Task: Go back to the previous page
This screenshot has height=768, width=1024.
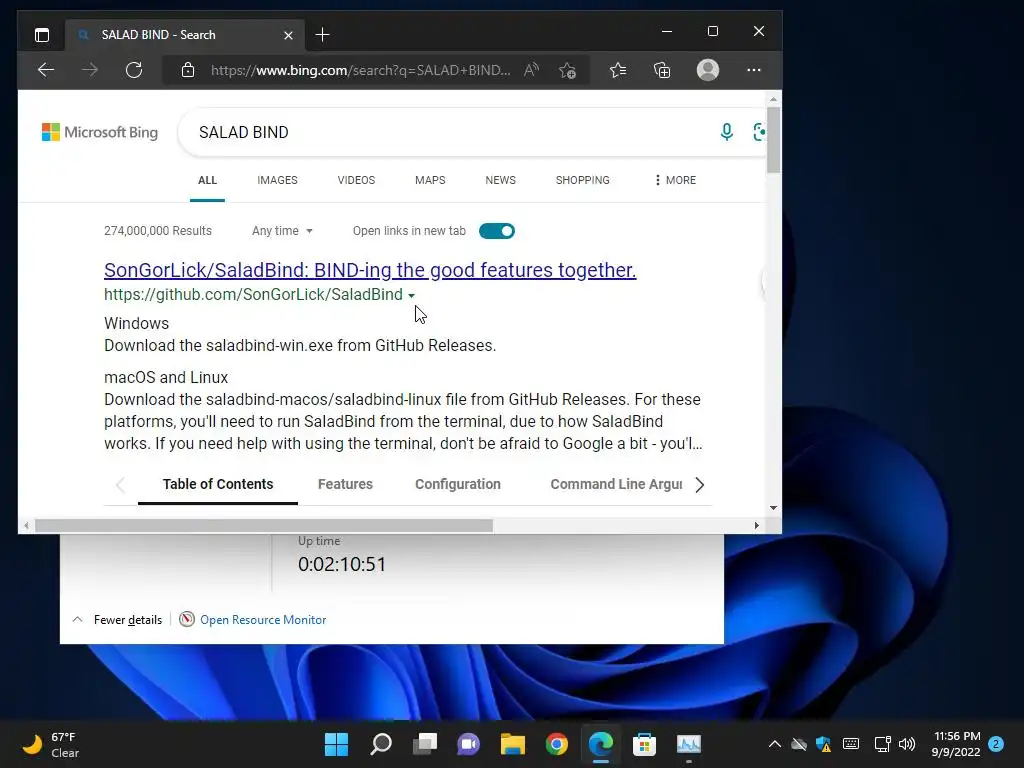Action: (46, 70)
